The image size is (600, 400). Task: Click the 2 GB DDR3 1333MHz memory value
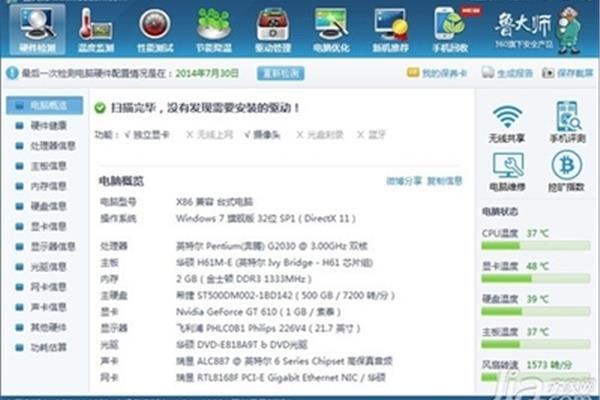pos(244,279)
